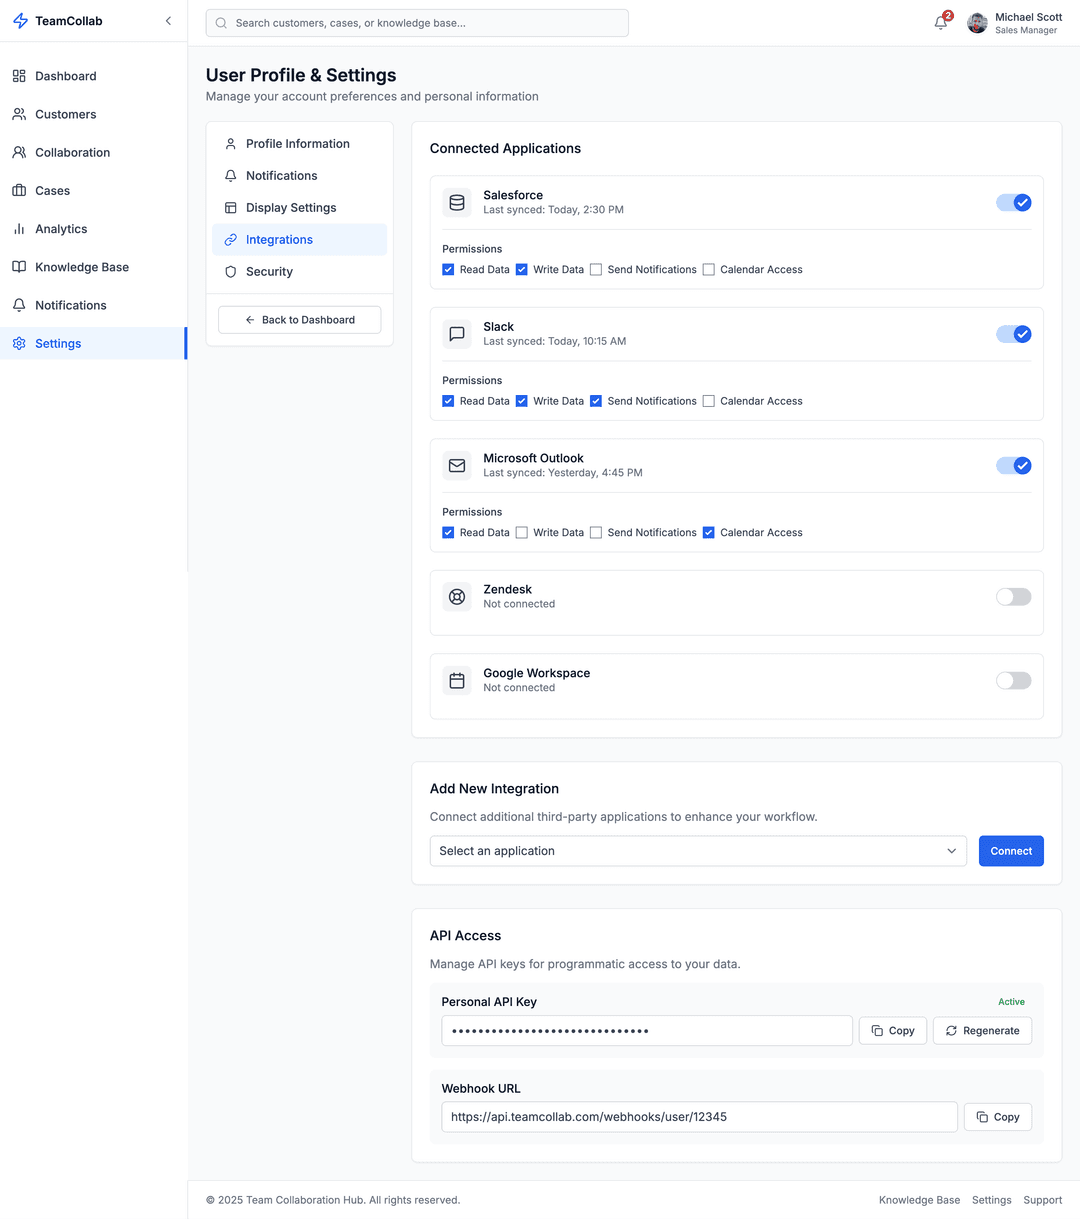Go to Analytics in the sidebar
Viewport: 1080px width, 1220px height.
[x=61, y=229]
